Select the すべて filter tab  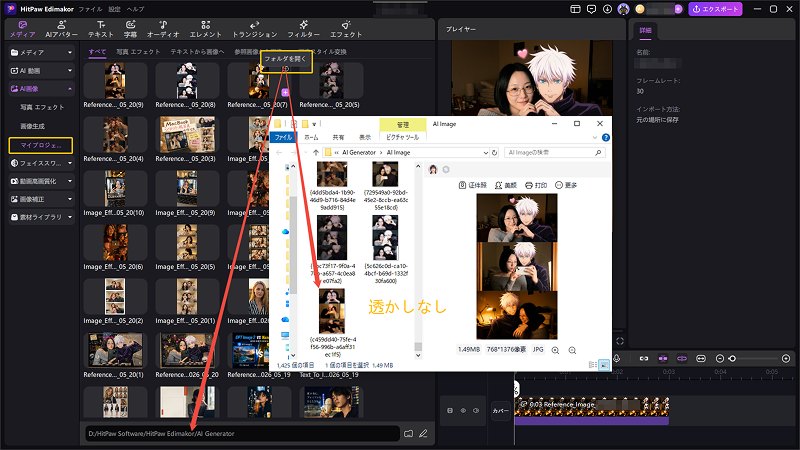click(x=97, y=52)
